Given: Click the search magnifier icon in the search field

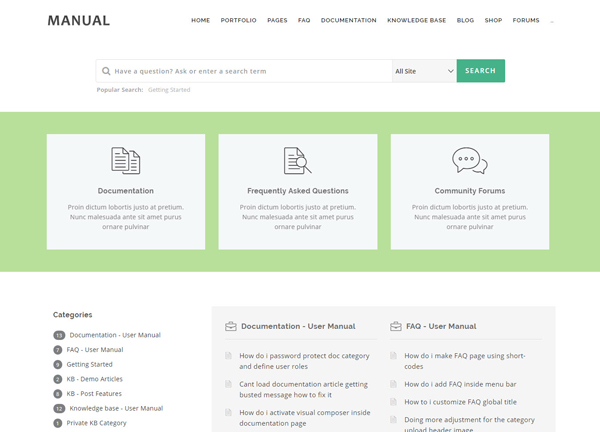Looking at the screenshot, I should tap(106, 71).
